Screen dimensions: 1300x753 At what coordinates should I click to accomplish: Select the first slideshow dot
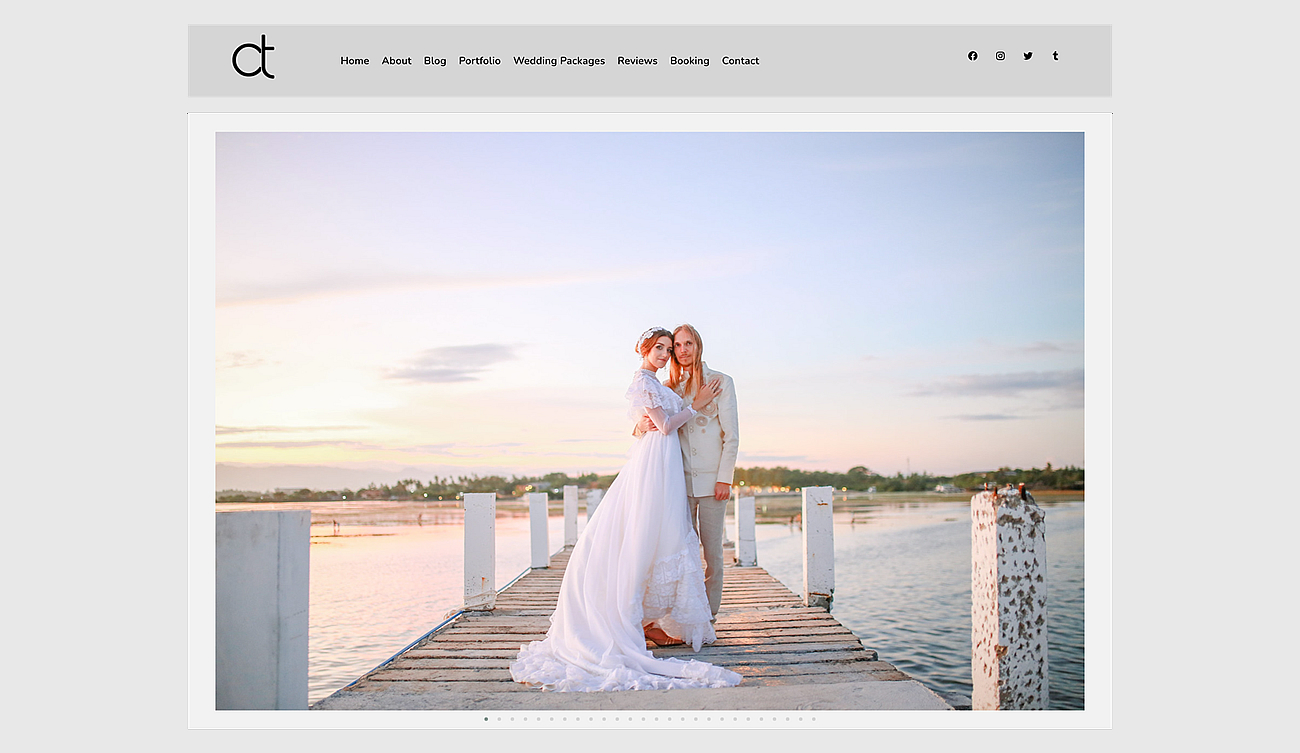485,719
